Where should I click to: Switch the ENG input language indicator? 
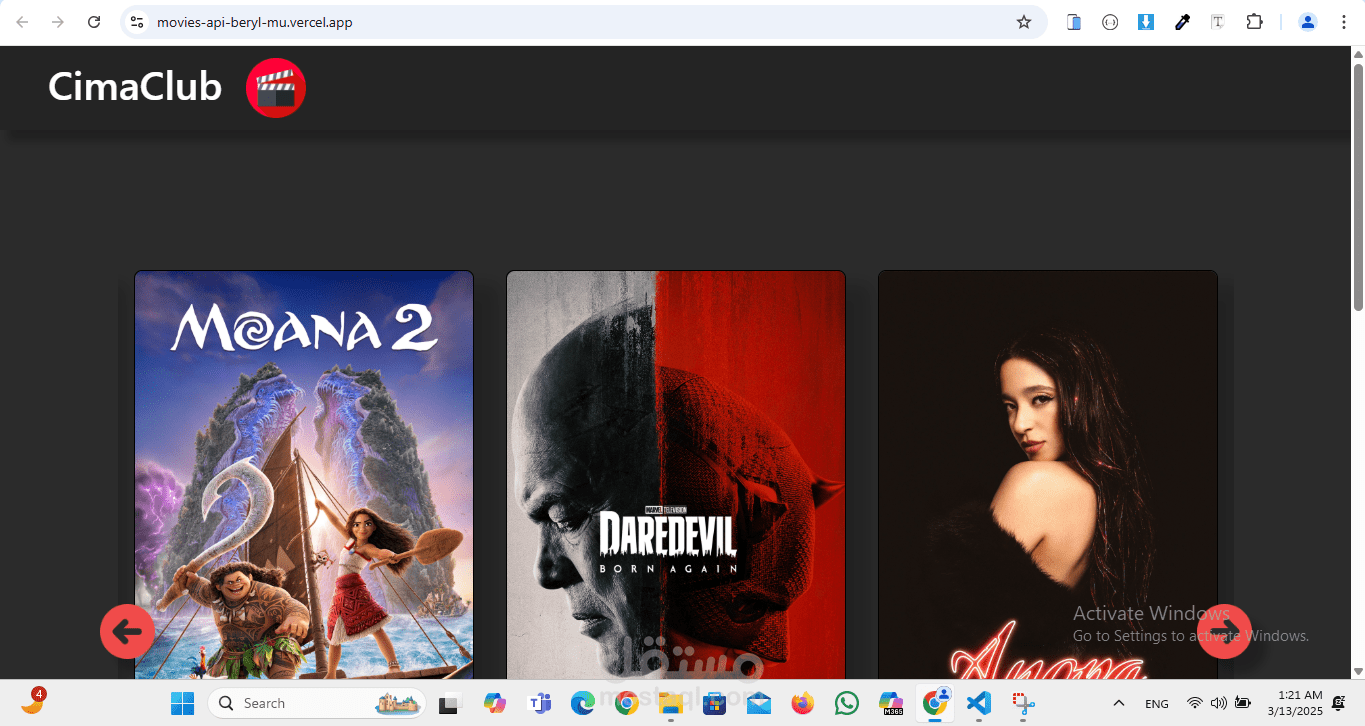1157,704
